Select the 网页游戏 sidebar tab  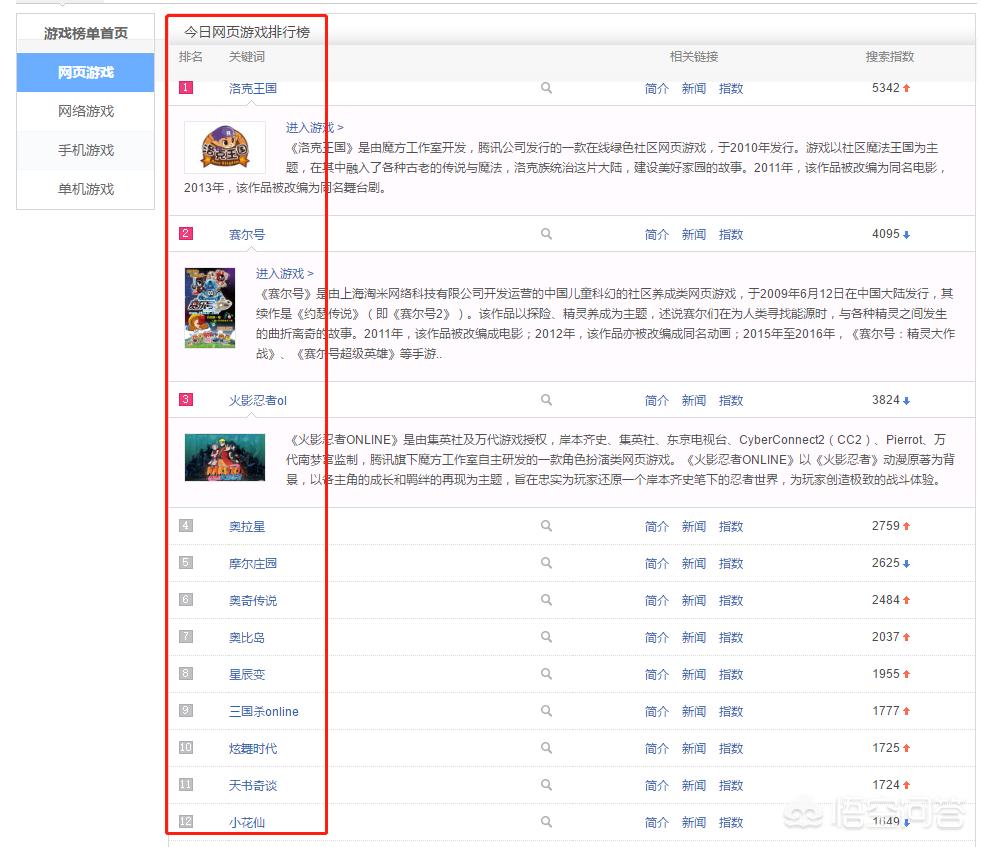(85, 73)
